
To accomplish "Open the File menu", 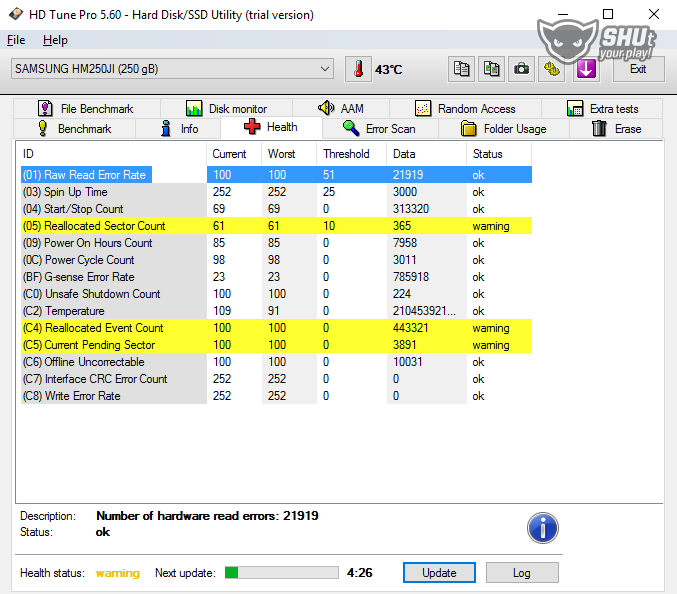I will (16, 40).
